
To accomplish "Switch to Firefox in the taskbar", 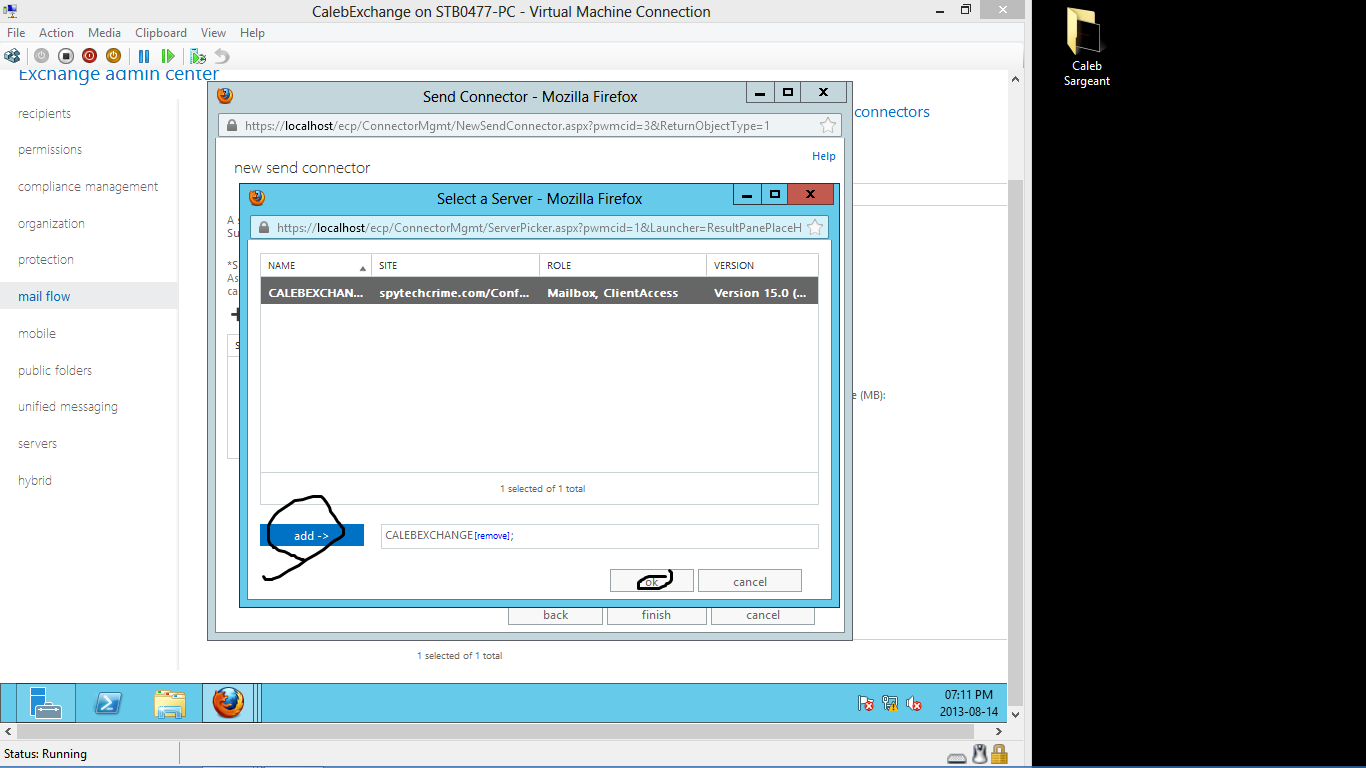I will (x=228, y=703).
